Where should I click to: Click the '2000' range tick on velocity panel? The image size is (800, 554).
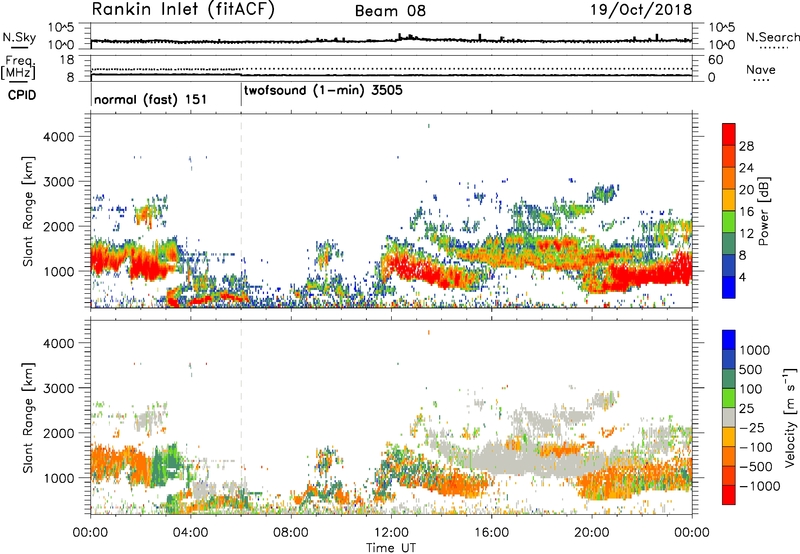coord(58,434)
